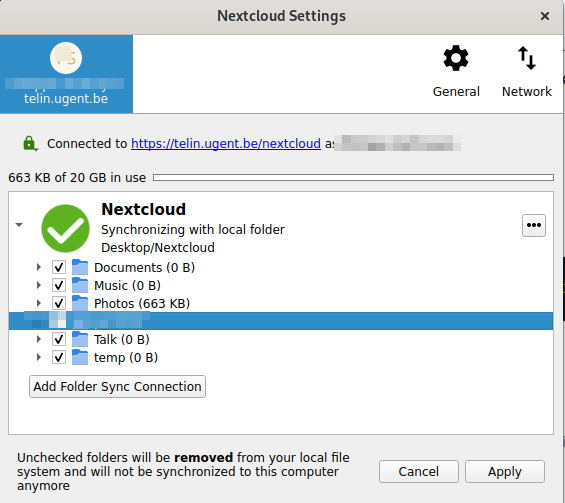Open the three-dots folder options button

534,226
